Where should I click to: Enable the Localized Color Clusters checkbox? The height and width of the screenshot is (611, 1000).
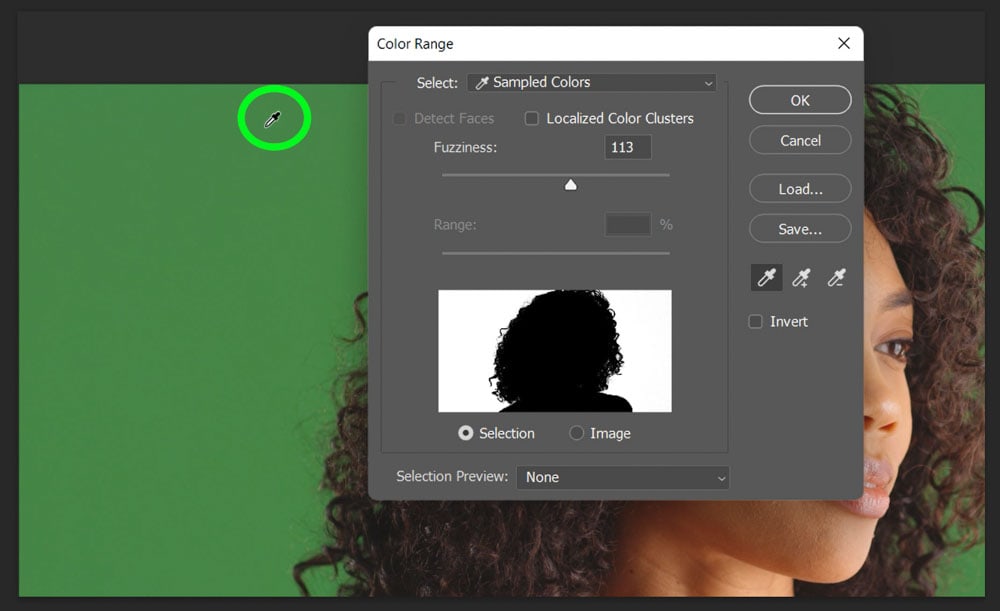tap(531, 119)
